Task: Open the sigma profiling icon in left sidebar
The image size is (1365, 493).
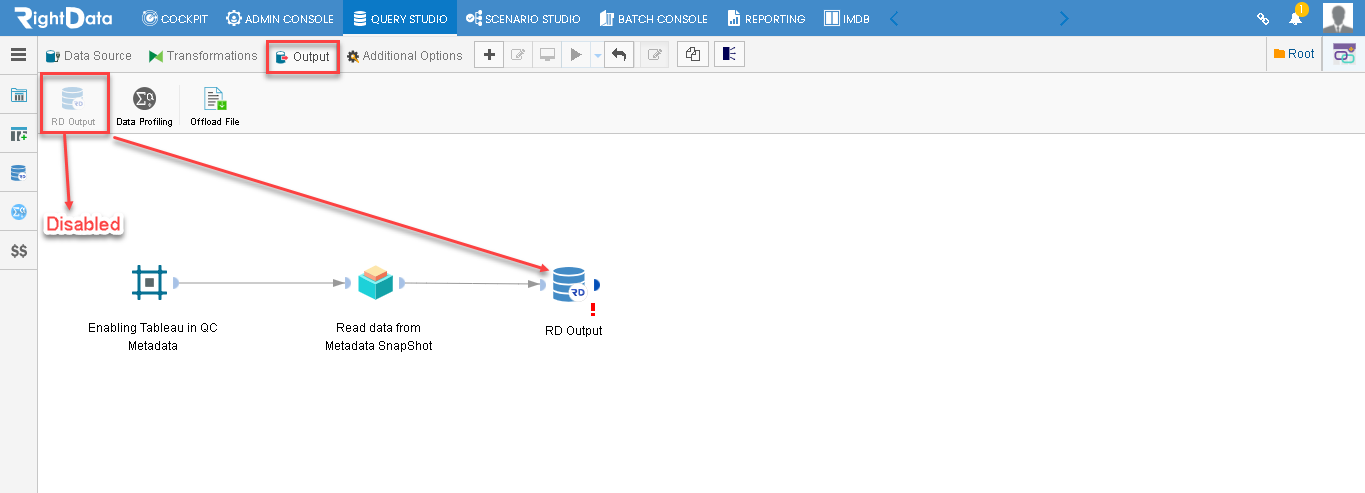Action: tap(18, 212)
